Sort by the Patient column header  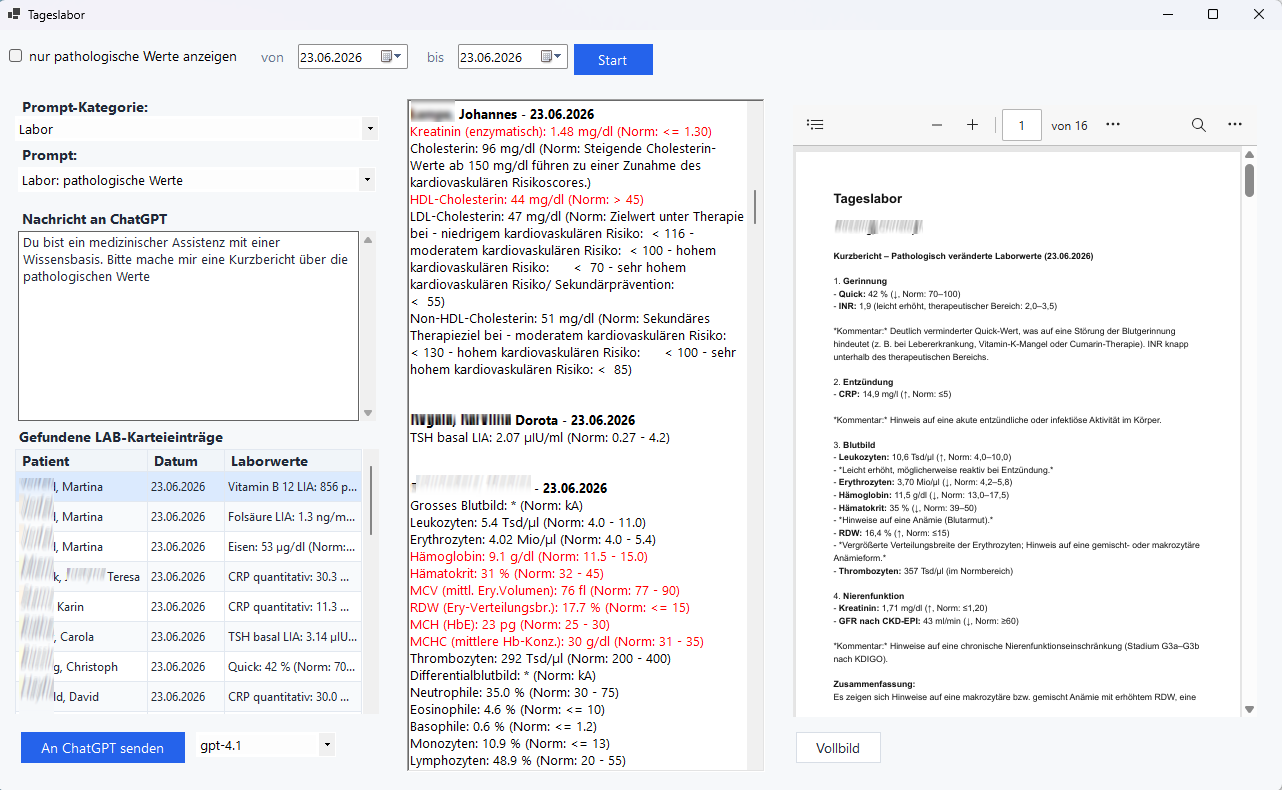[81, 461]
